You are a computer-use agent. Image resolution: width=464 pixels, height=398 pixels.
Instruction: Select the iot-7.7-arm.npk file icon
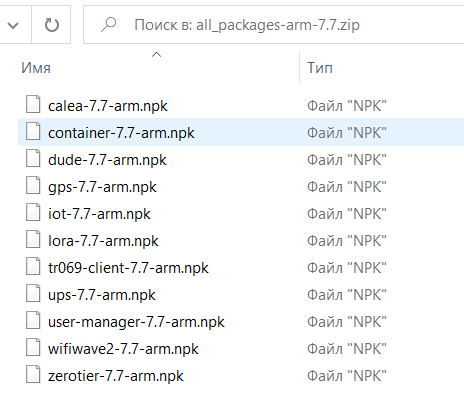click(33, 212)
